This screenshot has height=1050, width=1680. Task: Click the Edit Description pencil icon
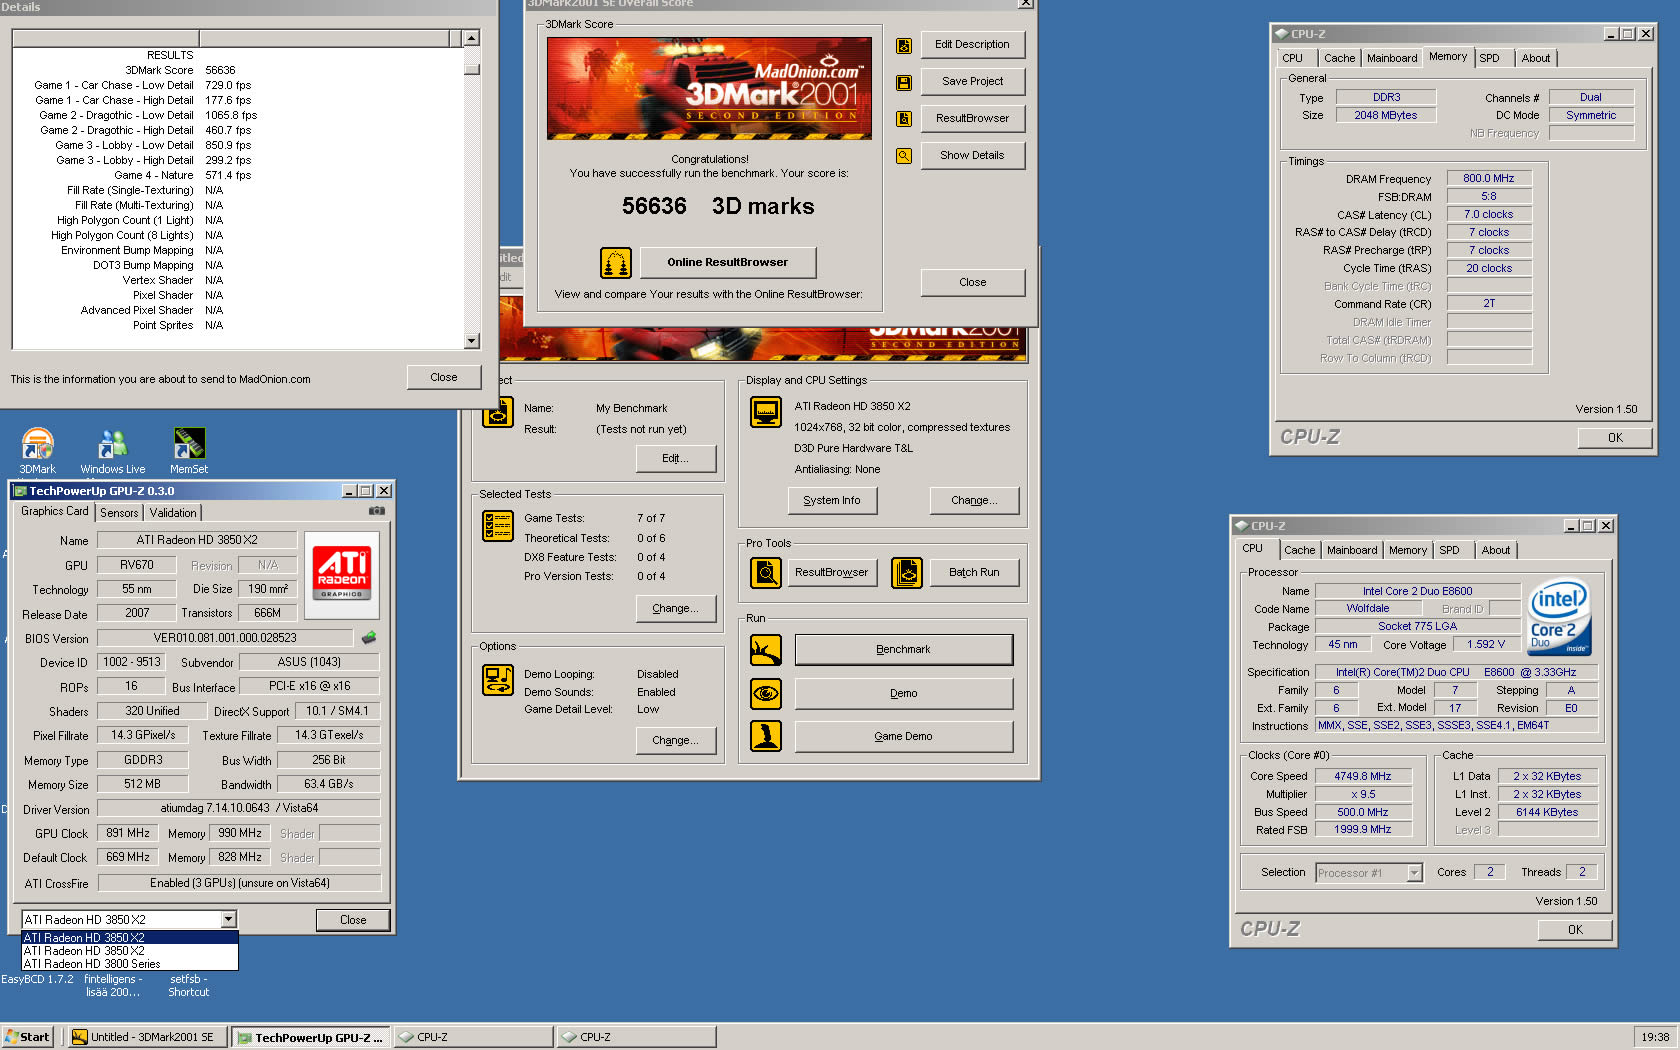pyautogui.click(x=904, y=45)
